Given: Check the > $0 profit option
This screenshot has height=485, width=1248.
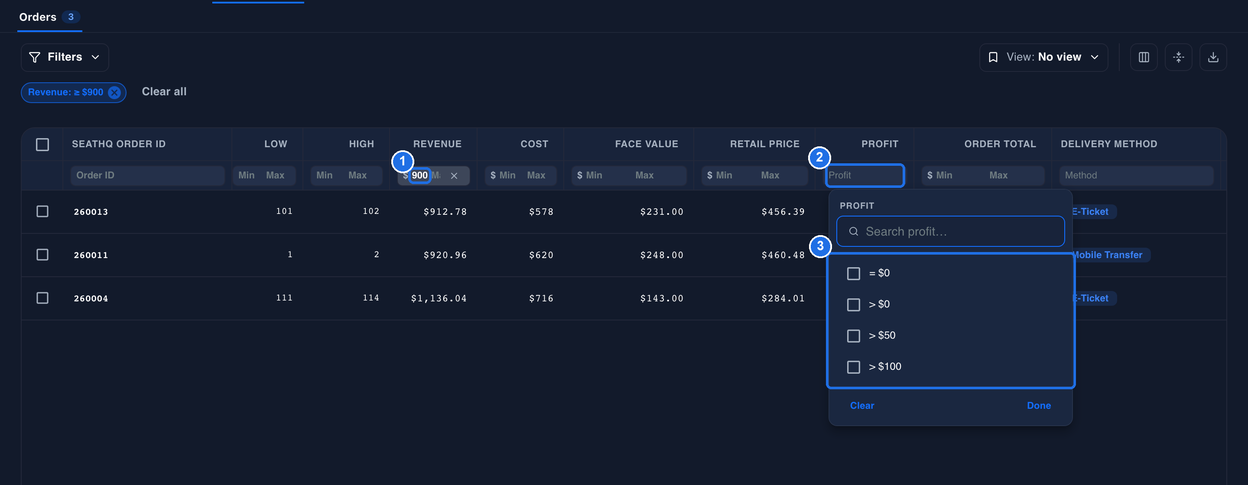Looking at the screenshot, I should coord(853,304).
